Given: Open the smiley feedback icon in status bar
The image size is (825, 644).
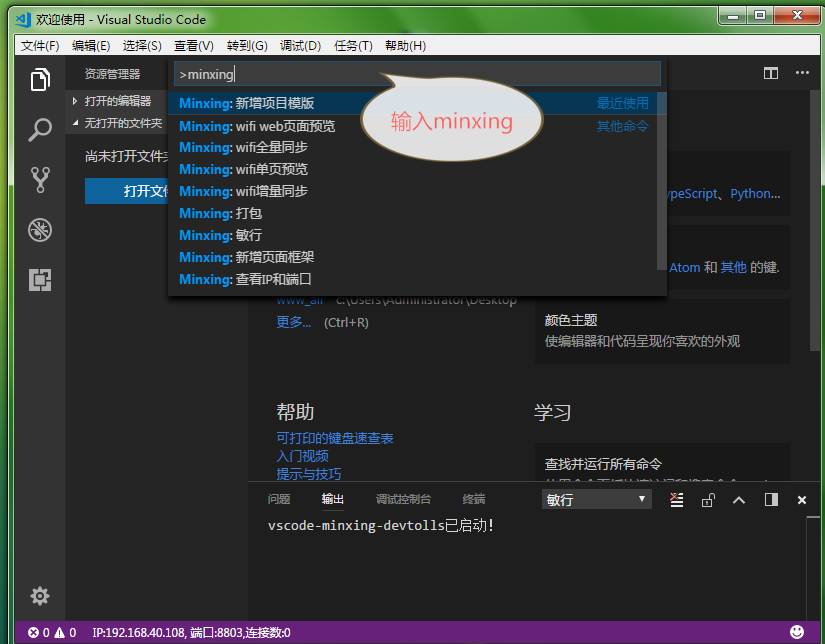Looking at the screenshot, I should (x=797, y=632).
